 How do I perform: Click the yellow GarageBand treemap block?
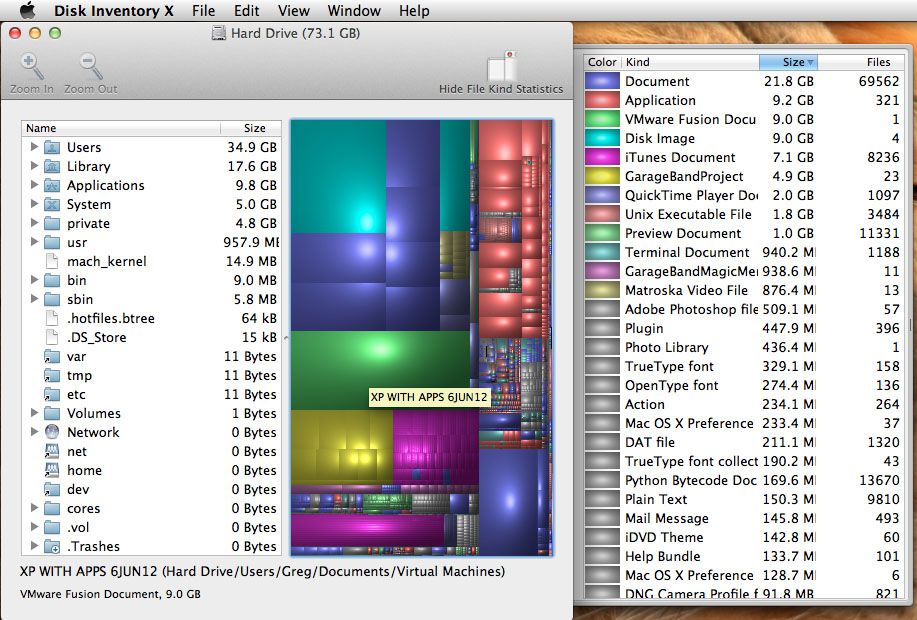pyautogui.click(x=342, y=447)
